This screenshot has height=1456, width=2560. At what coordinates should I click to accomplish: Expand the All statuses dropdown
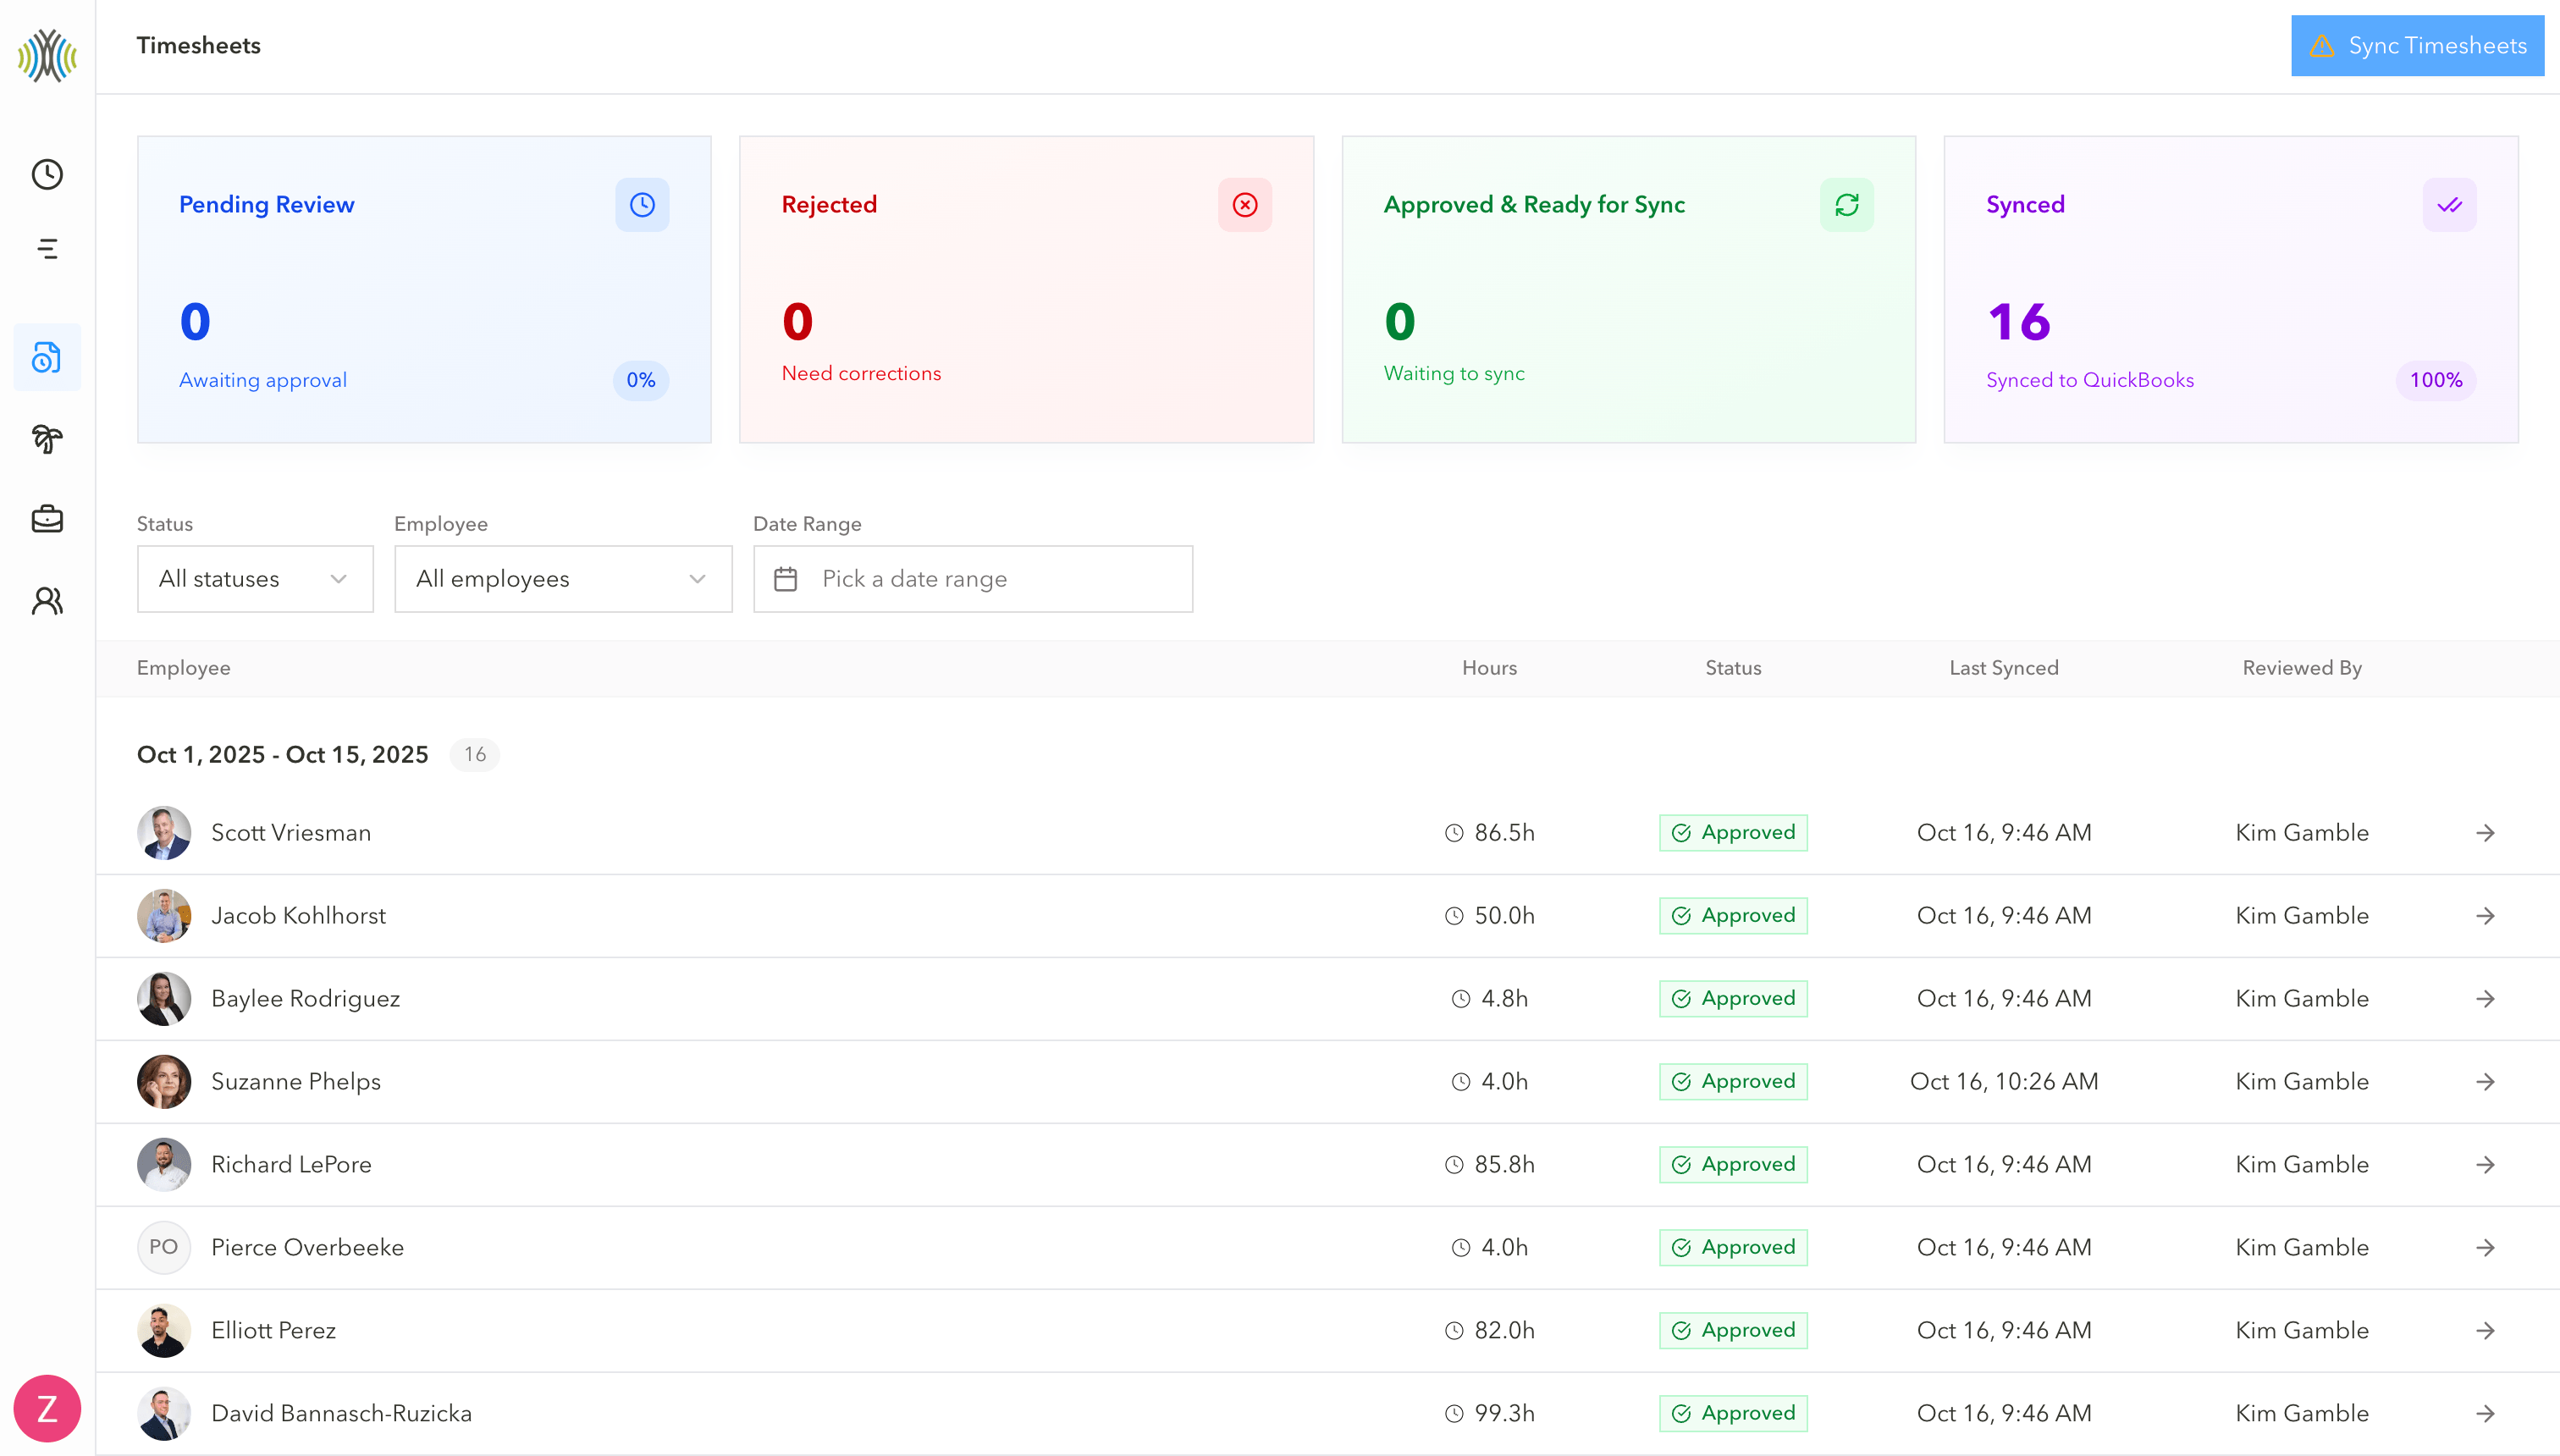(255, 579)
